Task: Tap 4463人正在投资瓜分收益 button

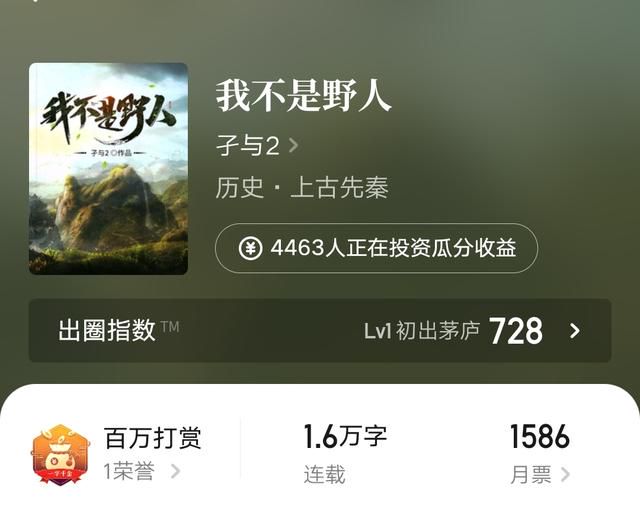Action: [376, 248]
